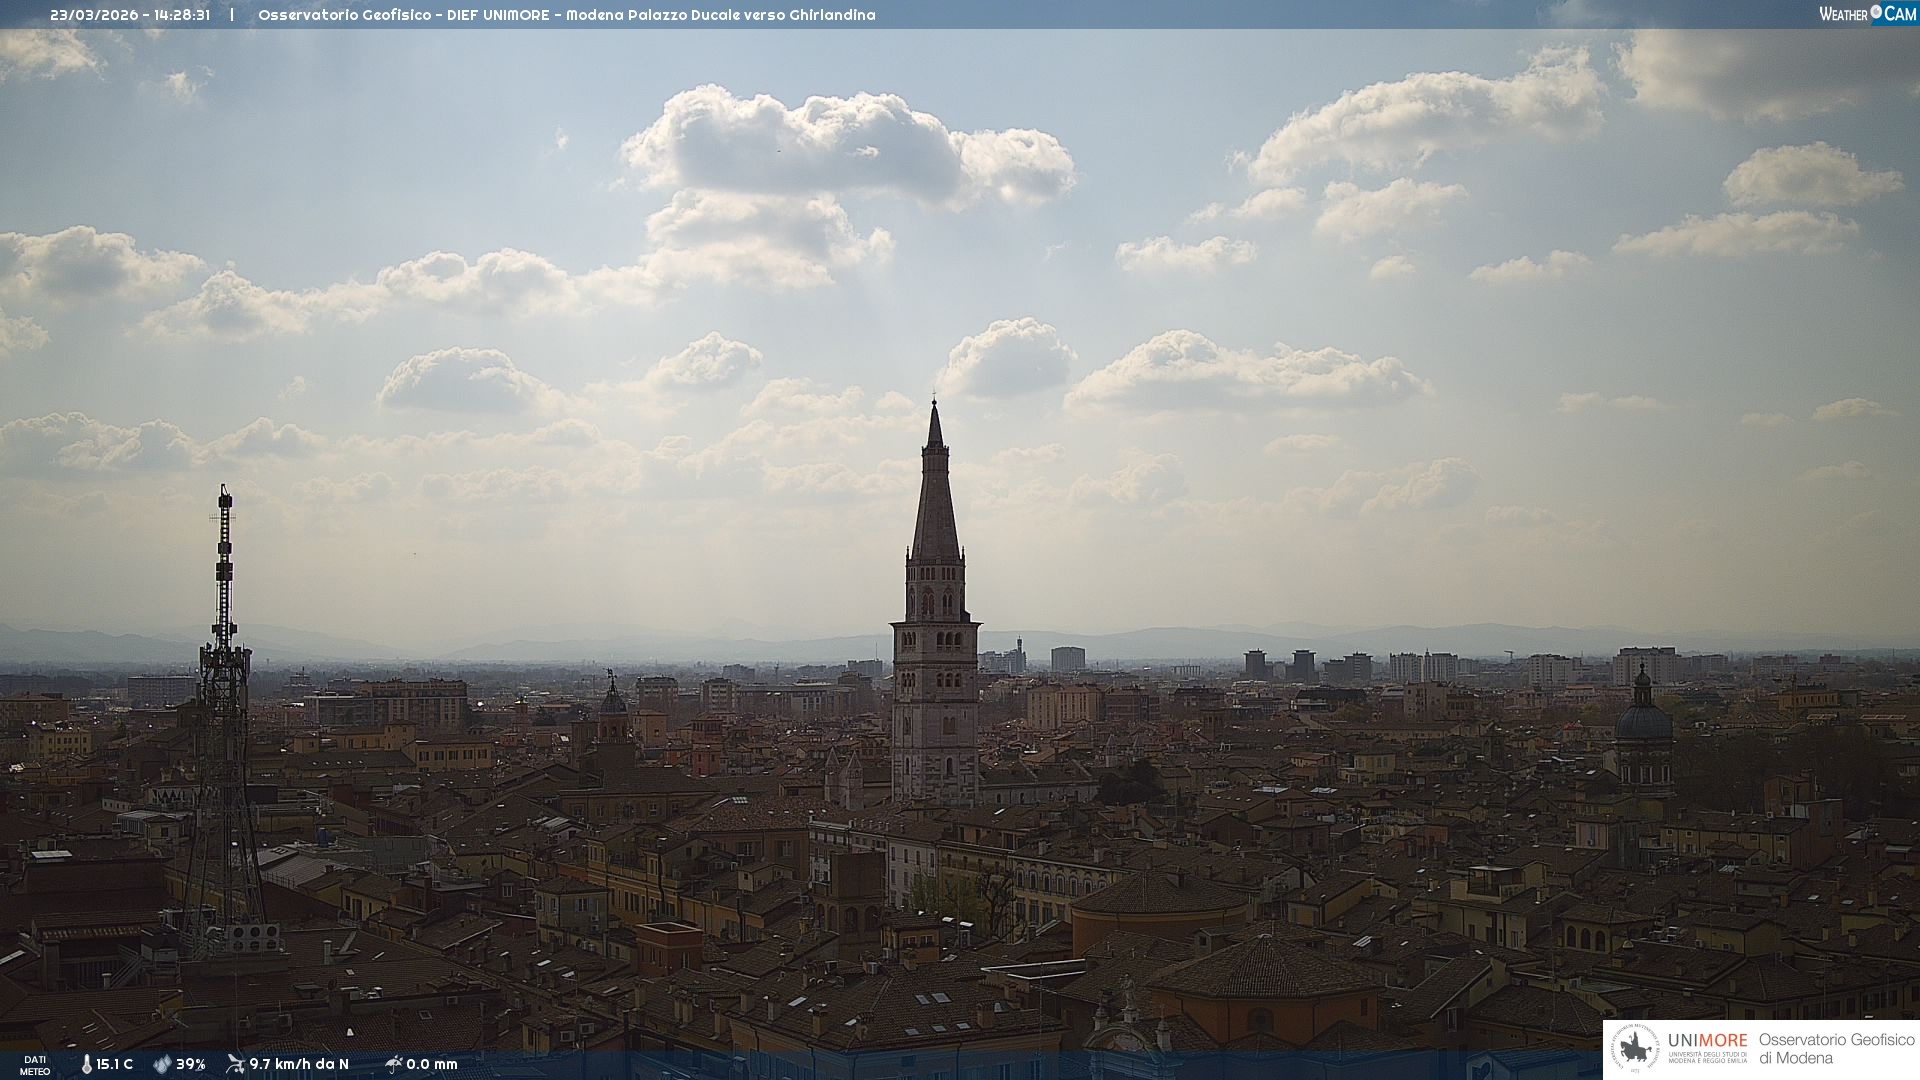Click the UNIMORE wordmark text
Image resolution: width=1920 pixels, height=1080 pixels.
[x=1707, y=1041]
